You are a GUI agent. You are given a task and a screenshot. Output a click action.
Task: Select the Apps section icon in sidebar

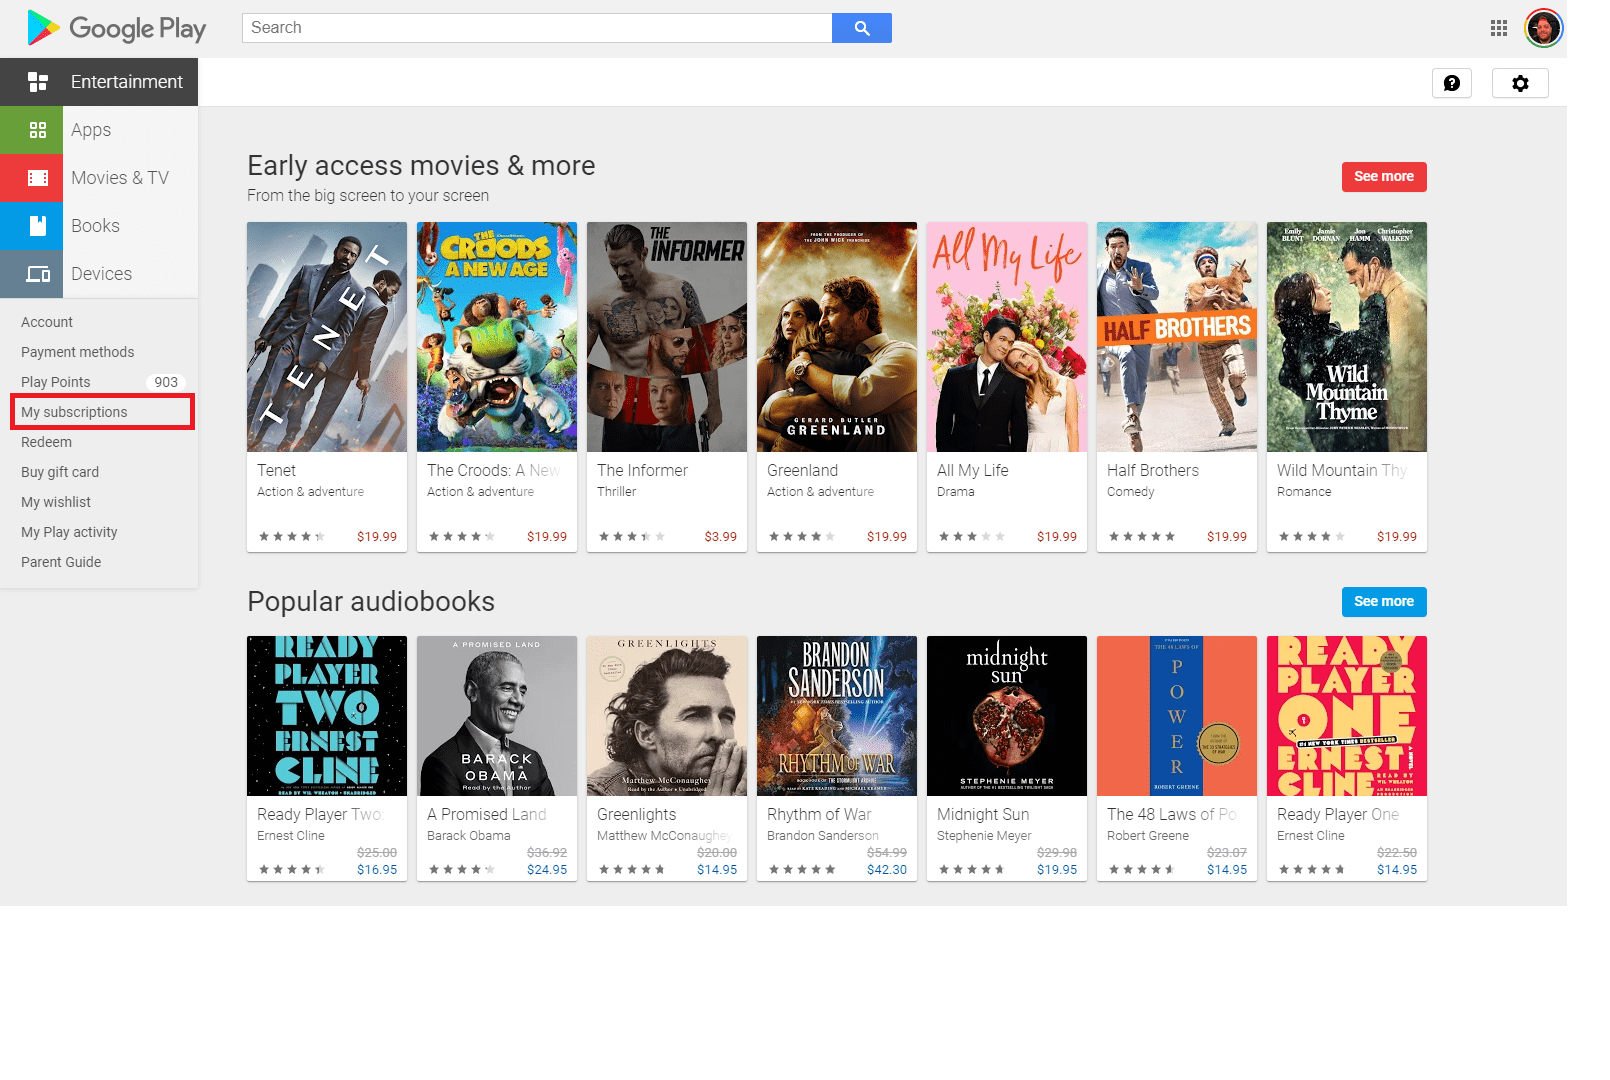[x=38, y=129]
